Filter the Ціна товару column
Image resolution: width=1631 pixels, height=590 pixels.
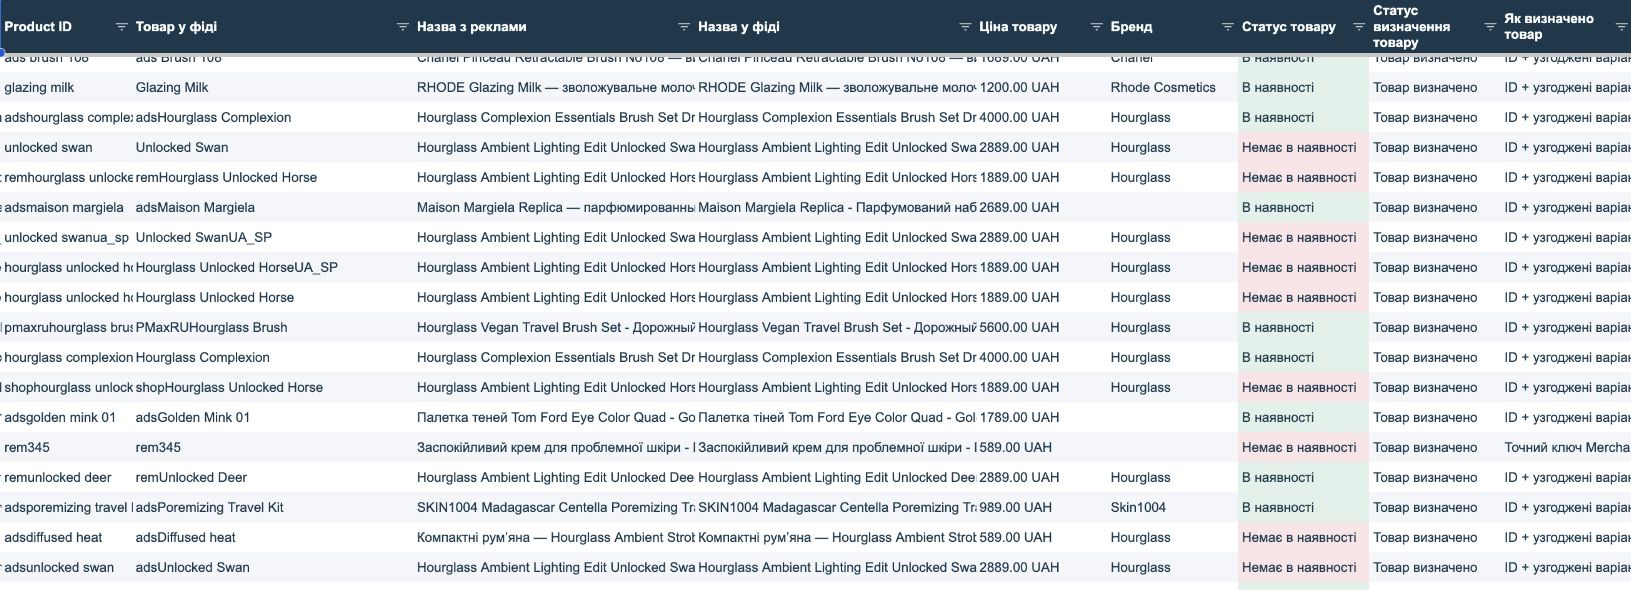tap(1096, 27)
